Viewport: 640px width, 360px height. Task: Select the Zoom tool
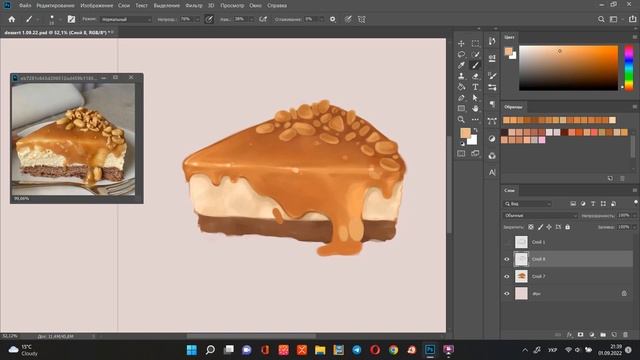(x=461, y=120)
